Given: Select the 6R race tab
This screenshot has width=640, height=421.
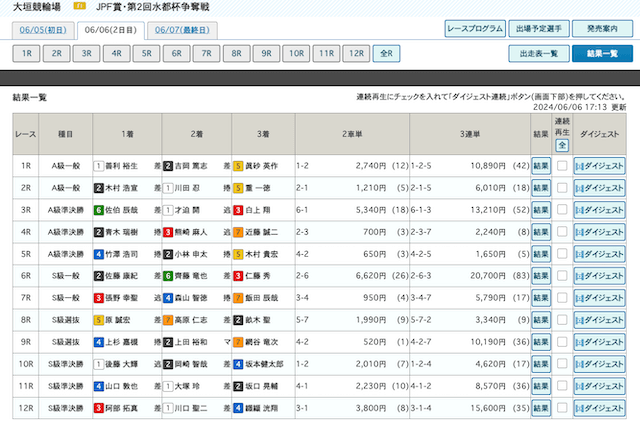Looking at the screenshot, I should click(176, 53).
